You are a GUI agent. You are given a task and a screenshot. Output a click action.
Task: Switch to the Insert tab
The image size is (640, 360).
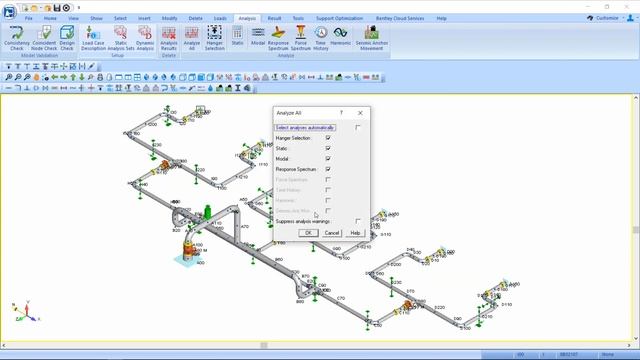coord(144,18)
